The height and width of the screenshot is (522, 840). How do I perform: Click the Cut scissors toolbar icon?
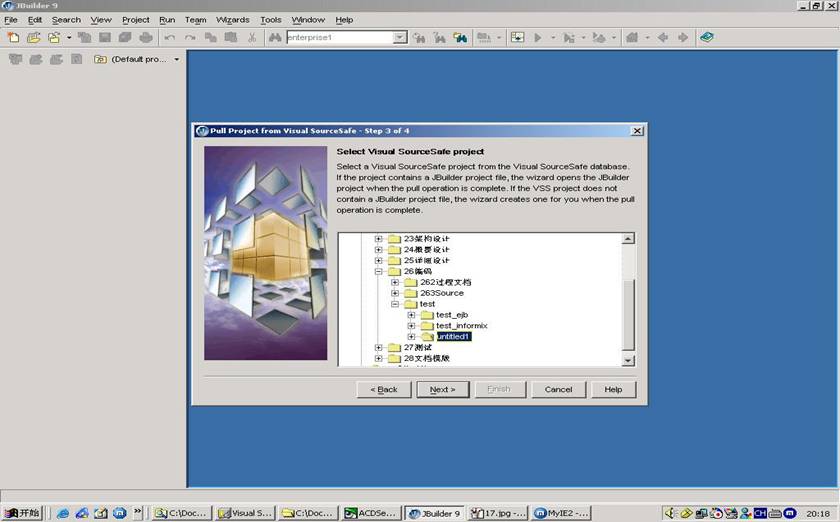pos(252,38)
